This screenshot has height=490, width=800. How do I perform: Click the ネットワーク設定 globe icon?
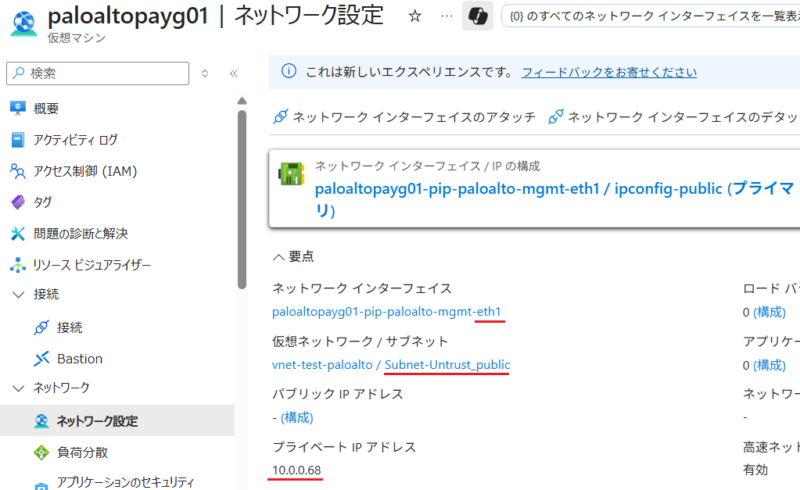[x=41, y=421]
